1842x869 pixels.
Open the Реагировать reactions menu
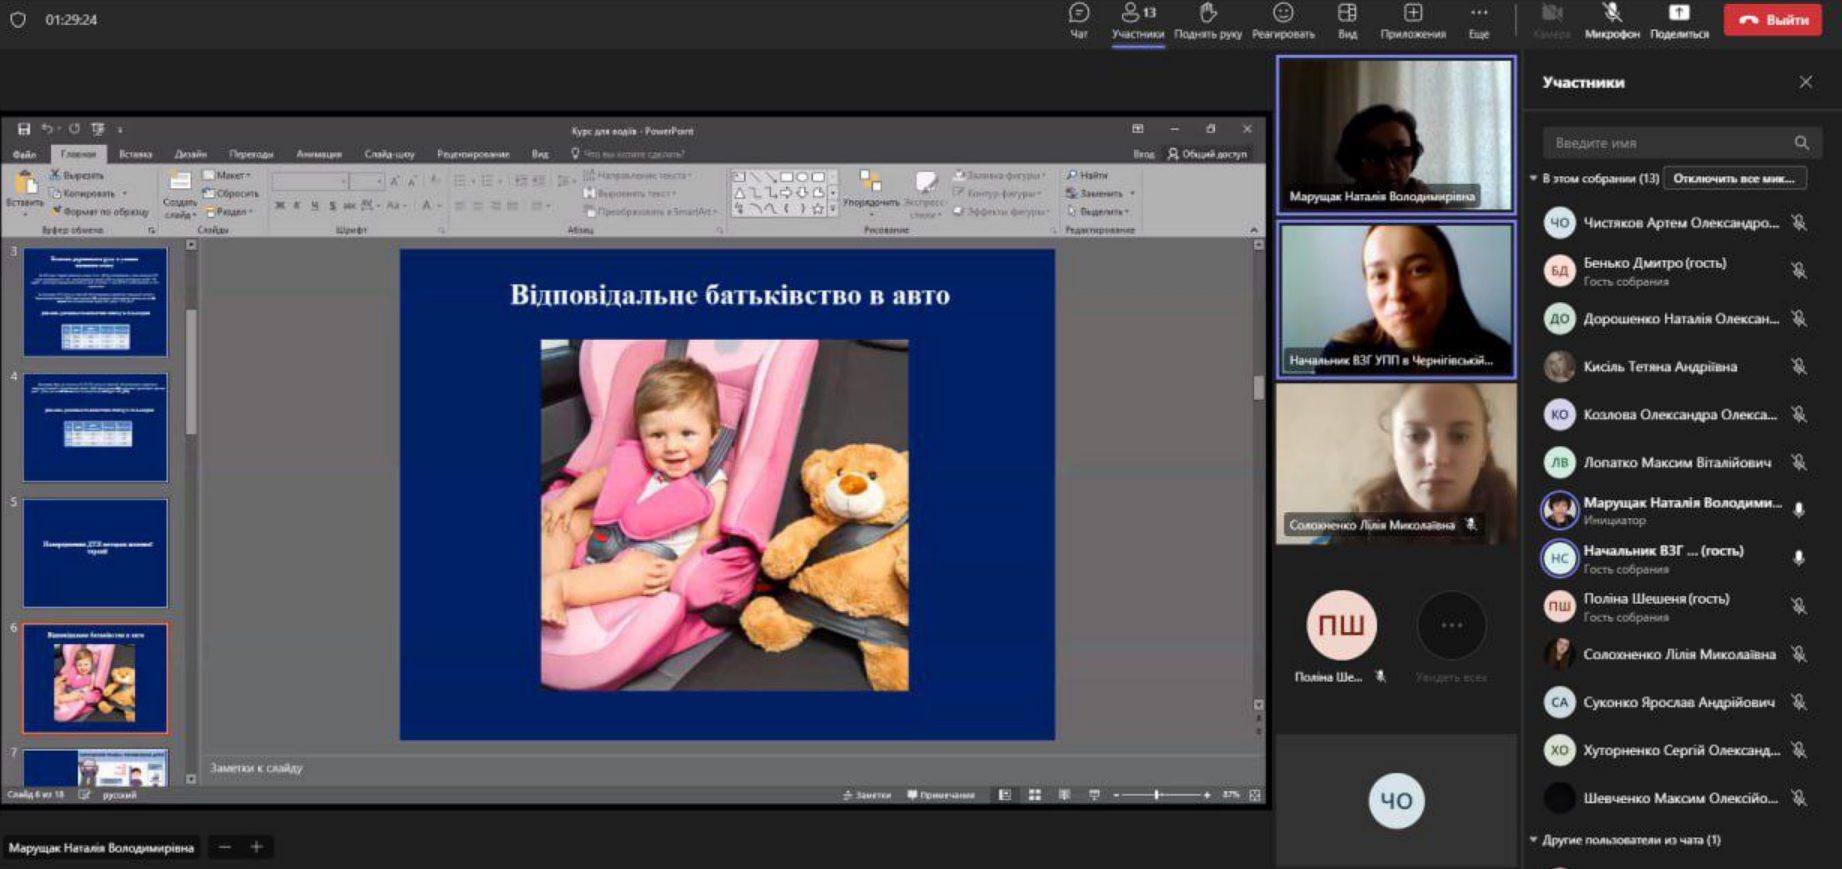click(x=1283, y=21)
